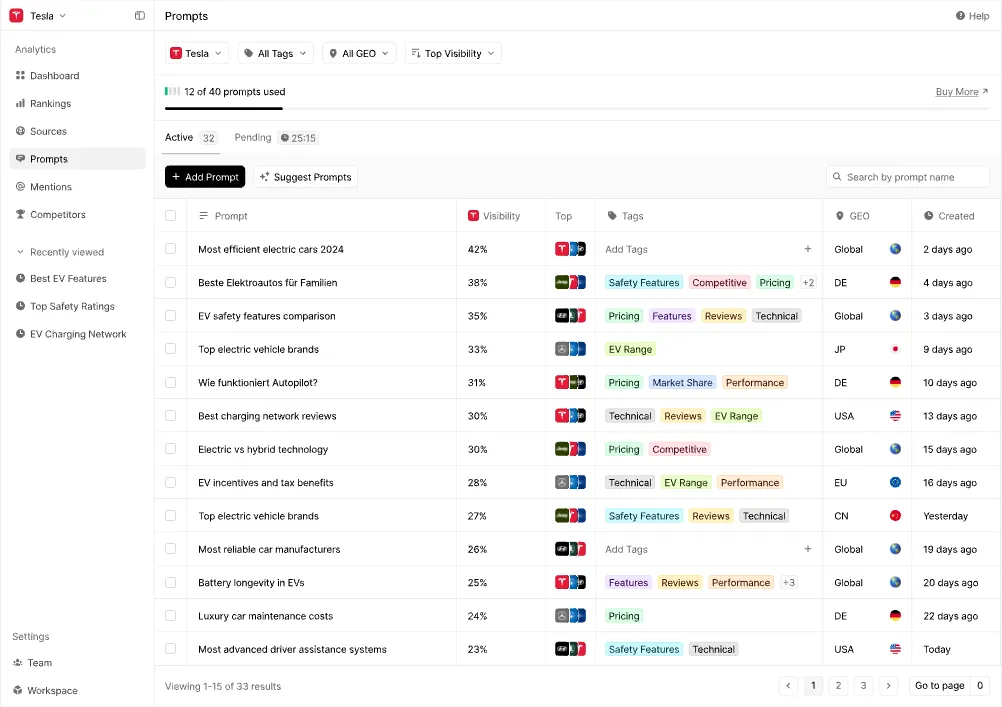Open the All GEO filter dropdown
This screenshot has height=707, width=1002.
[x=358, y=53]
